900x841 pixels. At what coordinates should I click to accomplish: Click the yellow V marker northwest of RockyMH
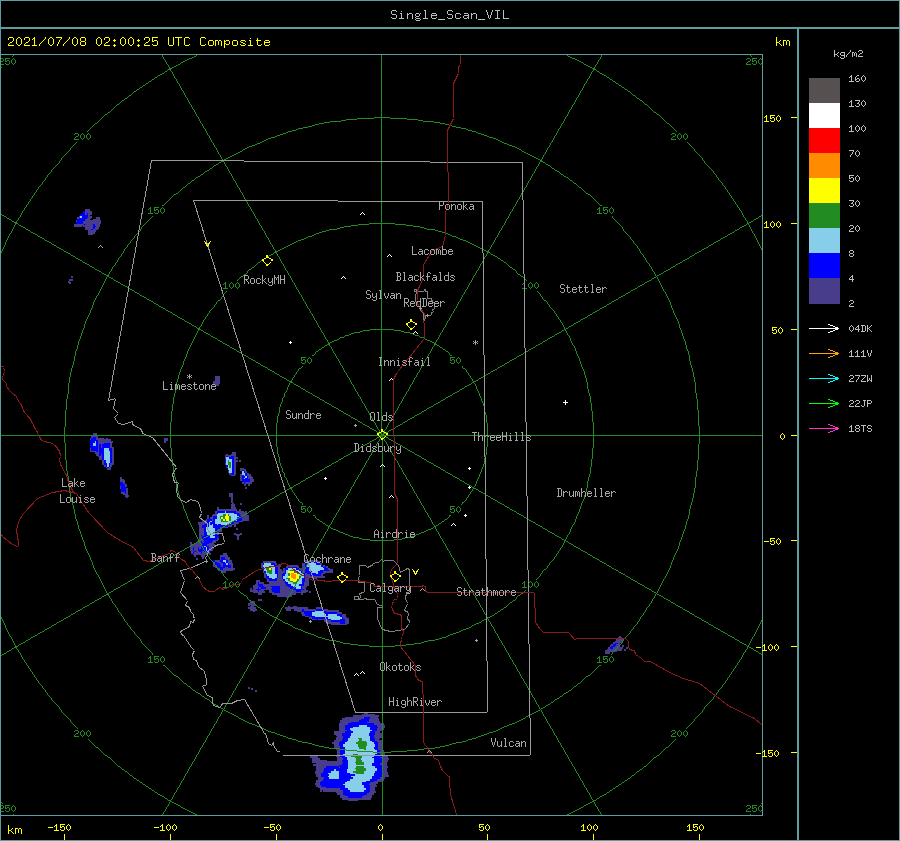pos(208,244)
